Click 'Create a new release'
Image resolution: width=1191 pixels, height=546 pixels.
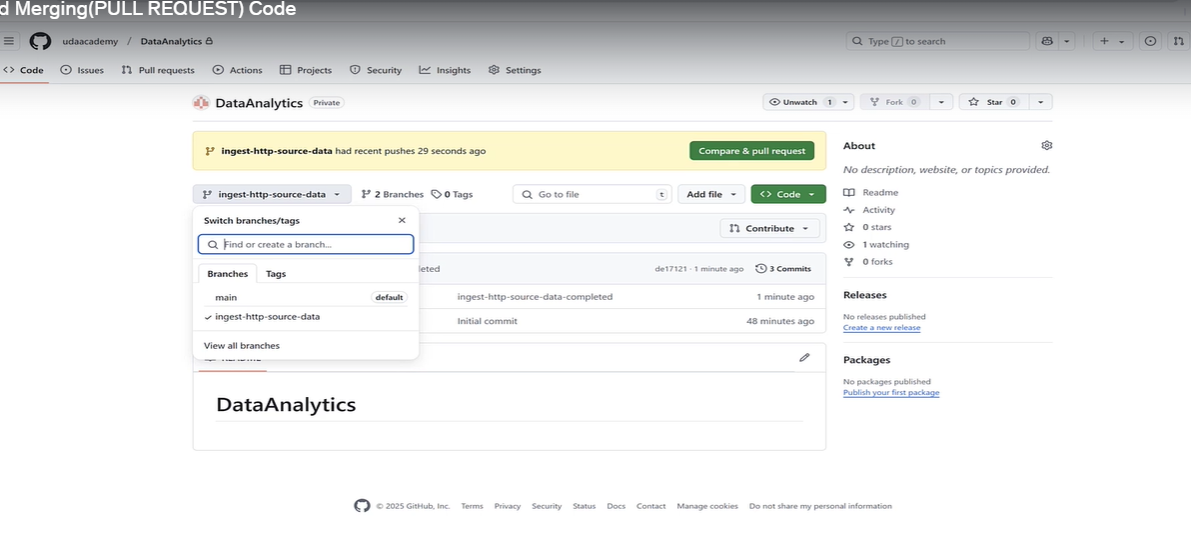(x=881, y=328)
